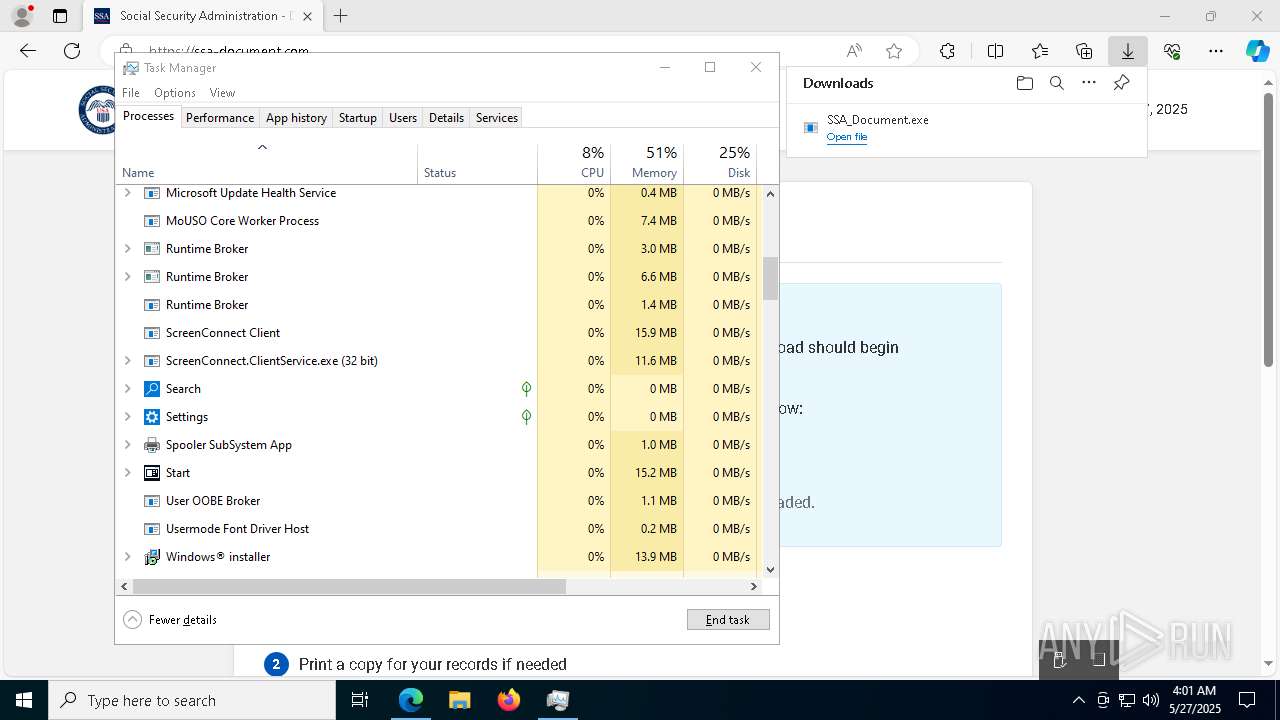
Task: Sort processes by CPU column header
Action: pyautogui.click(x=574, y=164)
